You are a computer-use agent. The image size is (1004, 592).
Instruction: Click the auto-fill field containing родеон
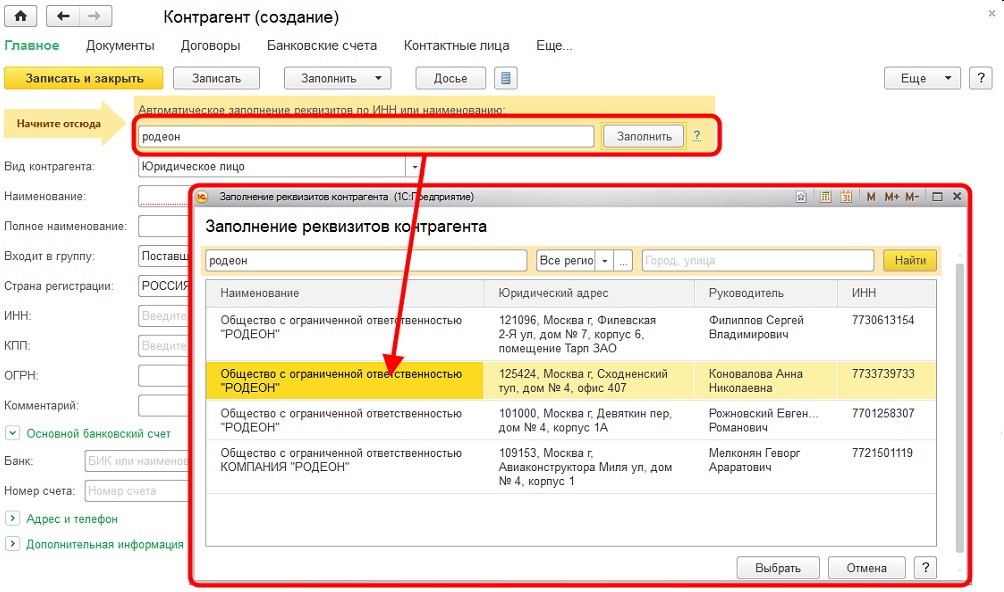tap(366, 136)
